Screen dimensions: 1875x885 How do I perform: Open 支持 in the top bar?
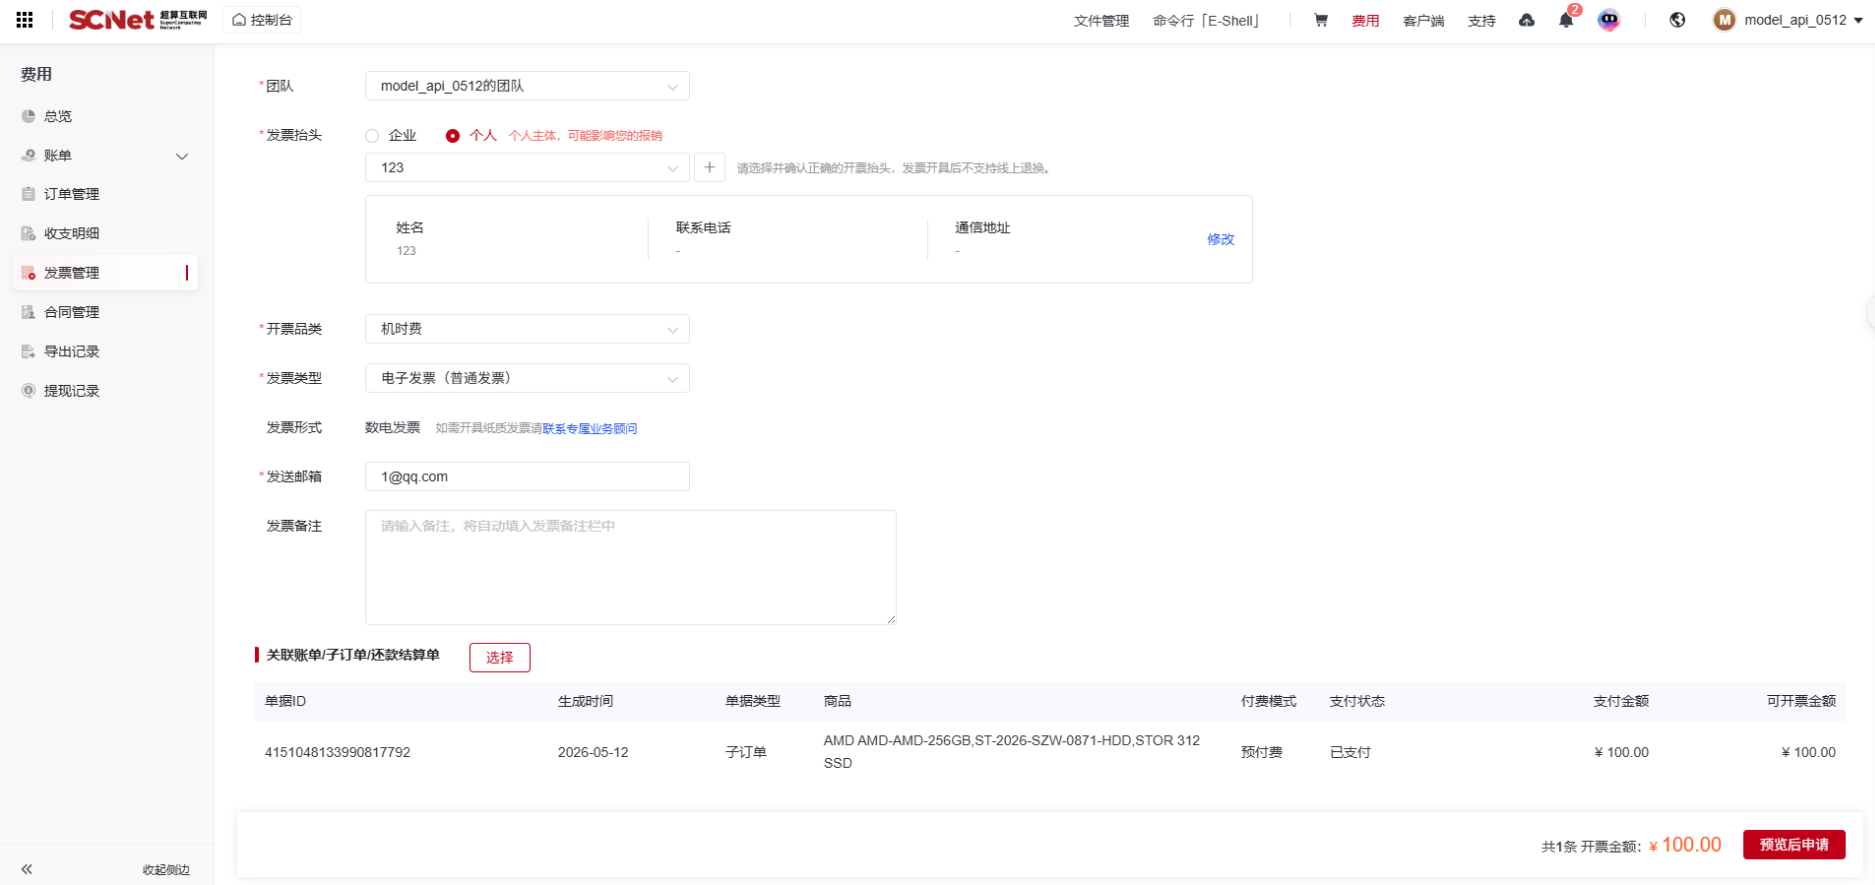point(1481,21)
